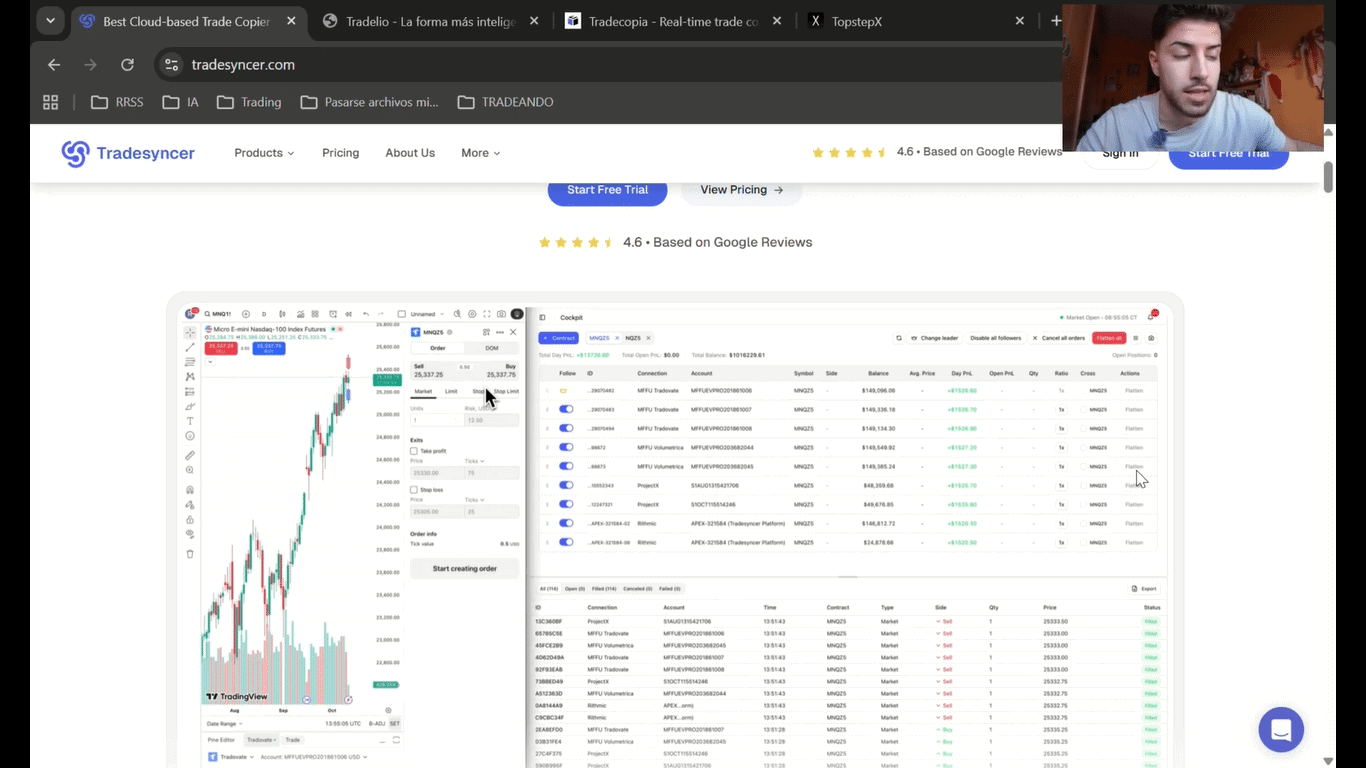The width and height of the screenshot is (1366, 768).
Task: Click the browser back arrow
Action: click(x=54, y=65)
